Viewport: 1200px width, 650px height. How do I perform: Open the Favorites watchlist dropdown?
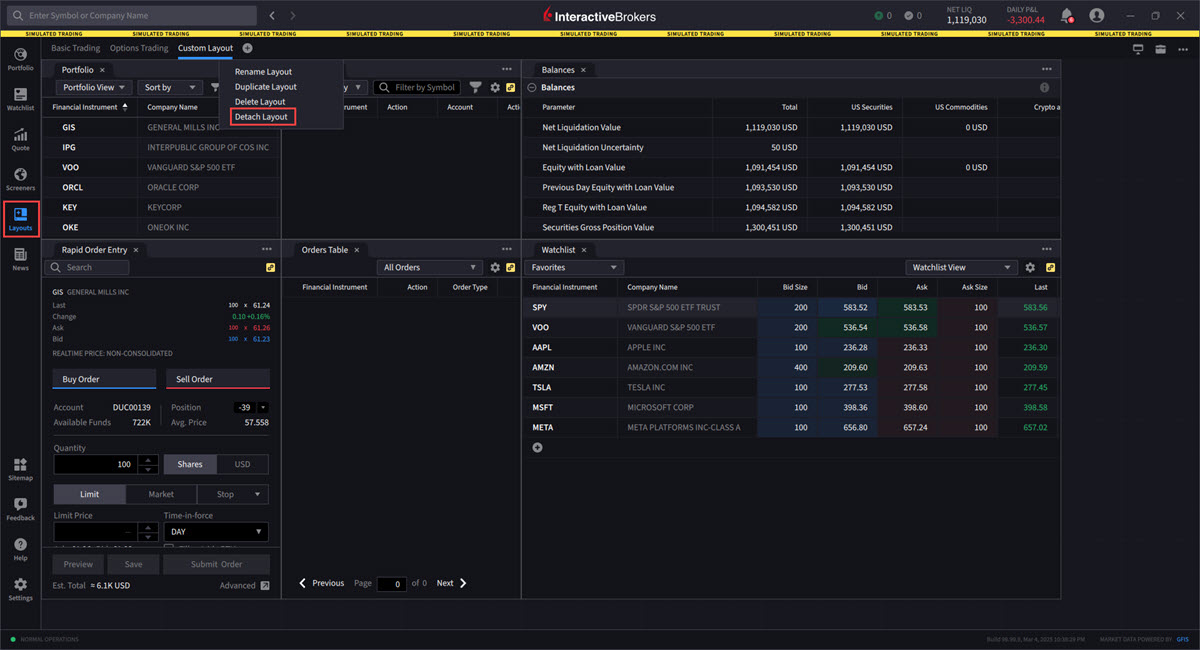pyautogui.click(x=574, y=267)
